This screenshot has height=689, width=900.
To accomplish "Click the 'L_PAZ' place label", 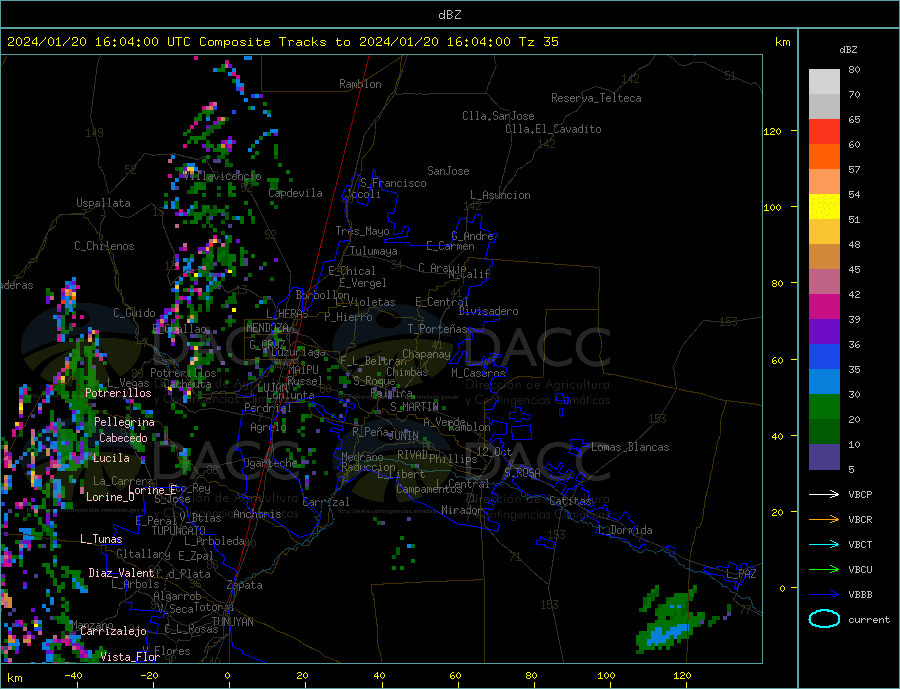I will coord(741,574).
